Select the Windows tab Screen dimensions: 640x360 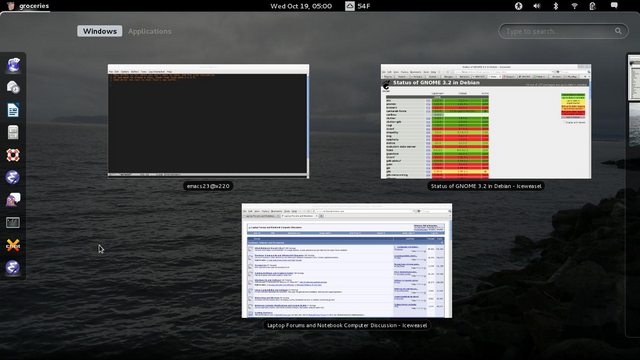(100, 31)
